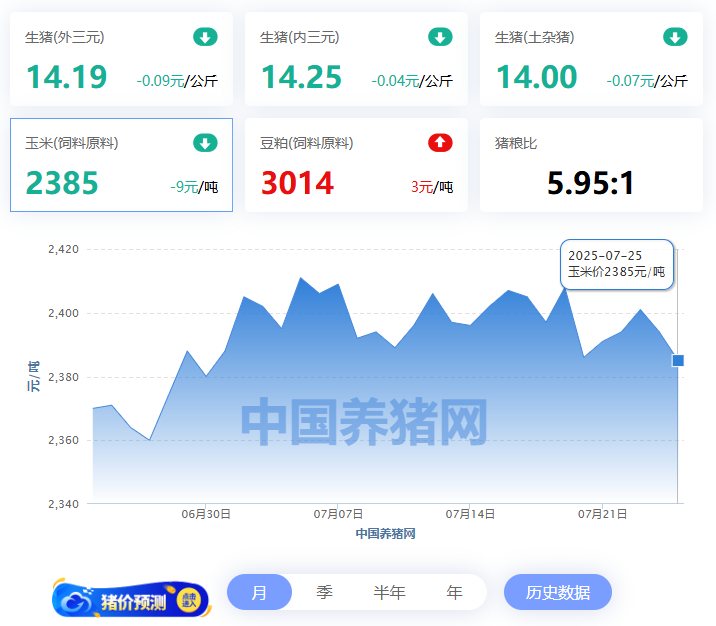
Task: Click the down-arrow icon on 生猪(内三元) card
Action: click(x=440, y=37)
